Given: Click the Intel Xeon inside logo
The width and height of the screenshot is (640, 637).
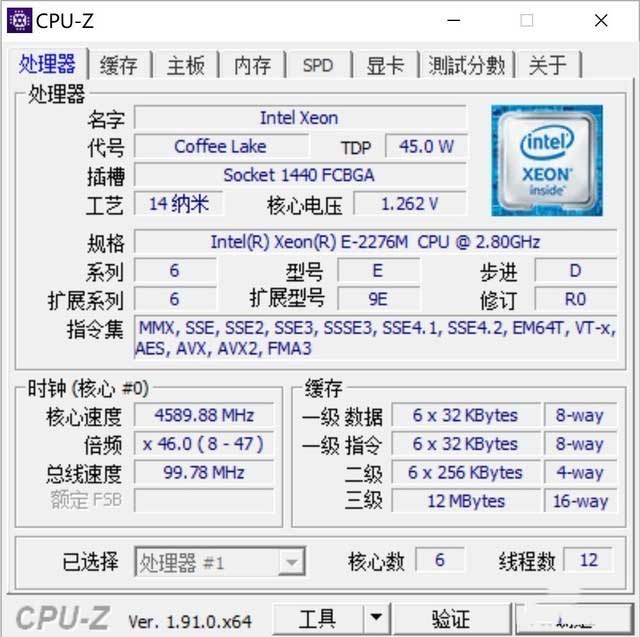Looking at the screenshot, I should tap(547, 160).
